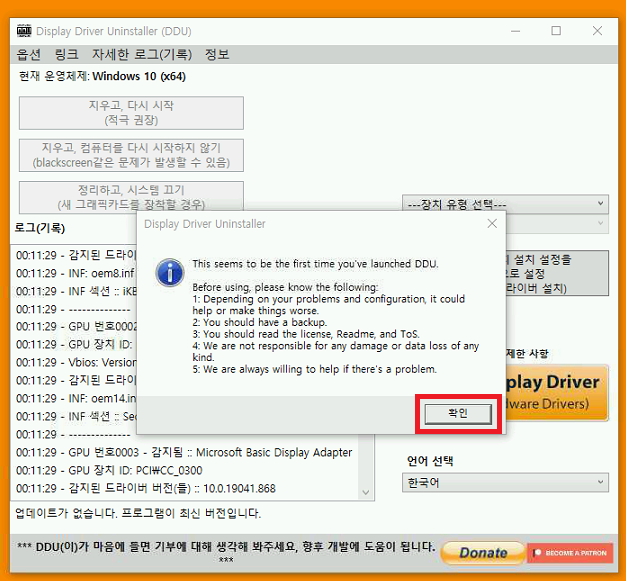The width and height of the screenshot is (626, 581).
Task: Open the 언어 선택 한국어 dropdown
Action: 505,482
